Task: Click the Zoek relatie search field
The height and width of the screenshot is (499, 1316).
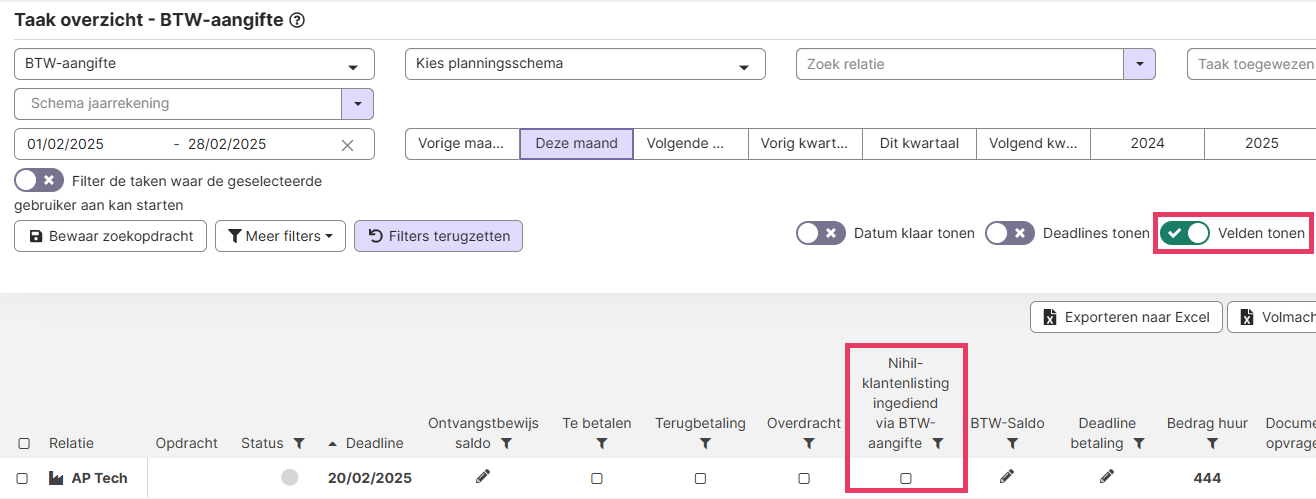Action: tap(960, 64)
